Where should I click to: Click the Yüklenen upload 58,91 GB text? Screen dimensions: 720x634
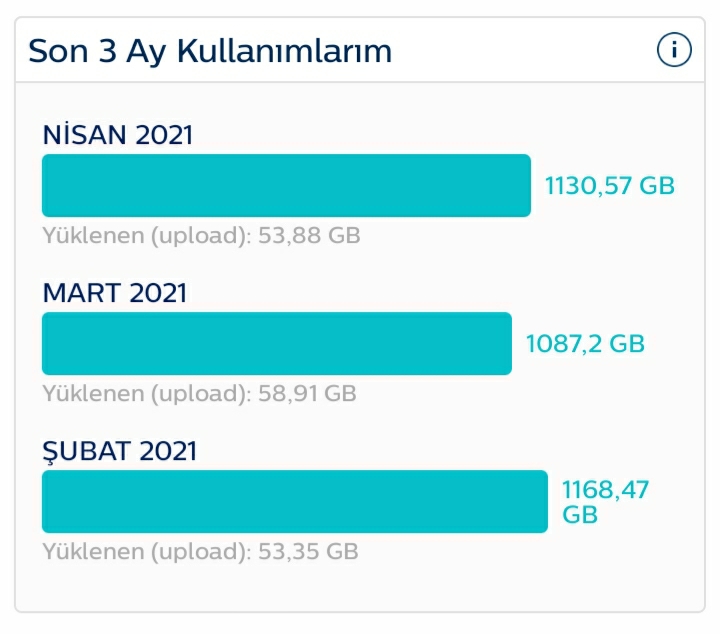point(200,393)
